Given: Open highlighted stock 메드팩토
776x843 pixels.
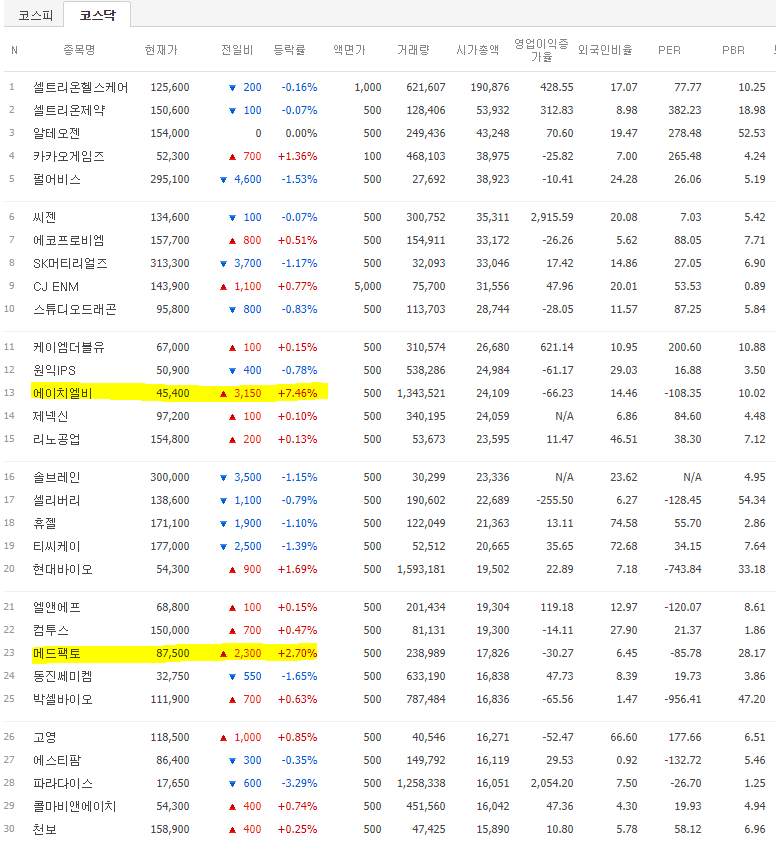Looking at the screenshot, I should point(56,654).
